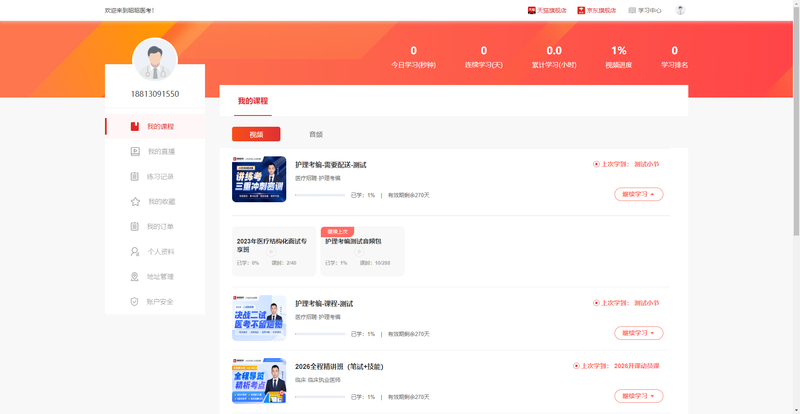This screenshot has width=800, height=414.
Task: Click the 我的课程 sidebar book icon
Action: click(135, 127)
